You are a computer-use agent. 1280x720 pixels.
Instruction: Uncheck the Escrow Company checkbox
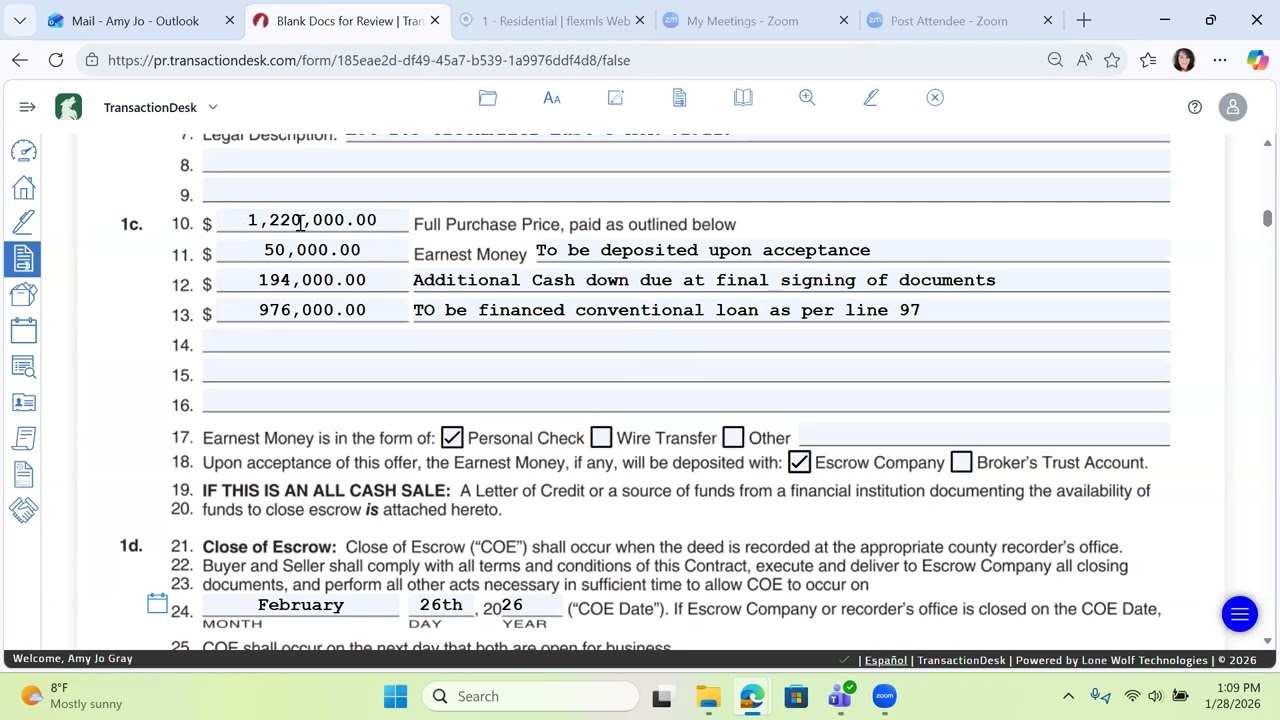click(799, 462)
